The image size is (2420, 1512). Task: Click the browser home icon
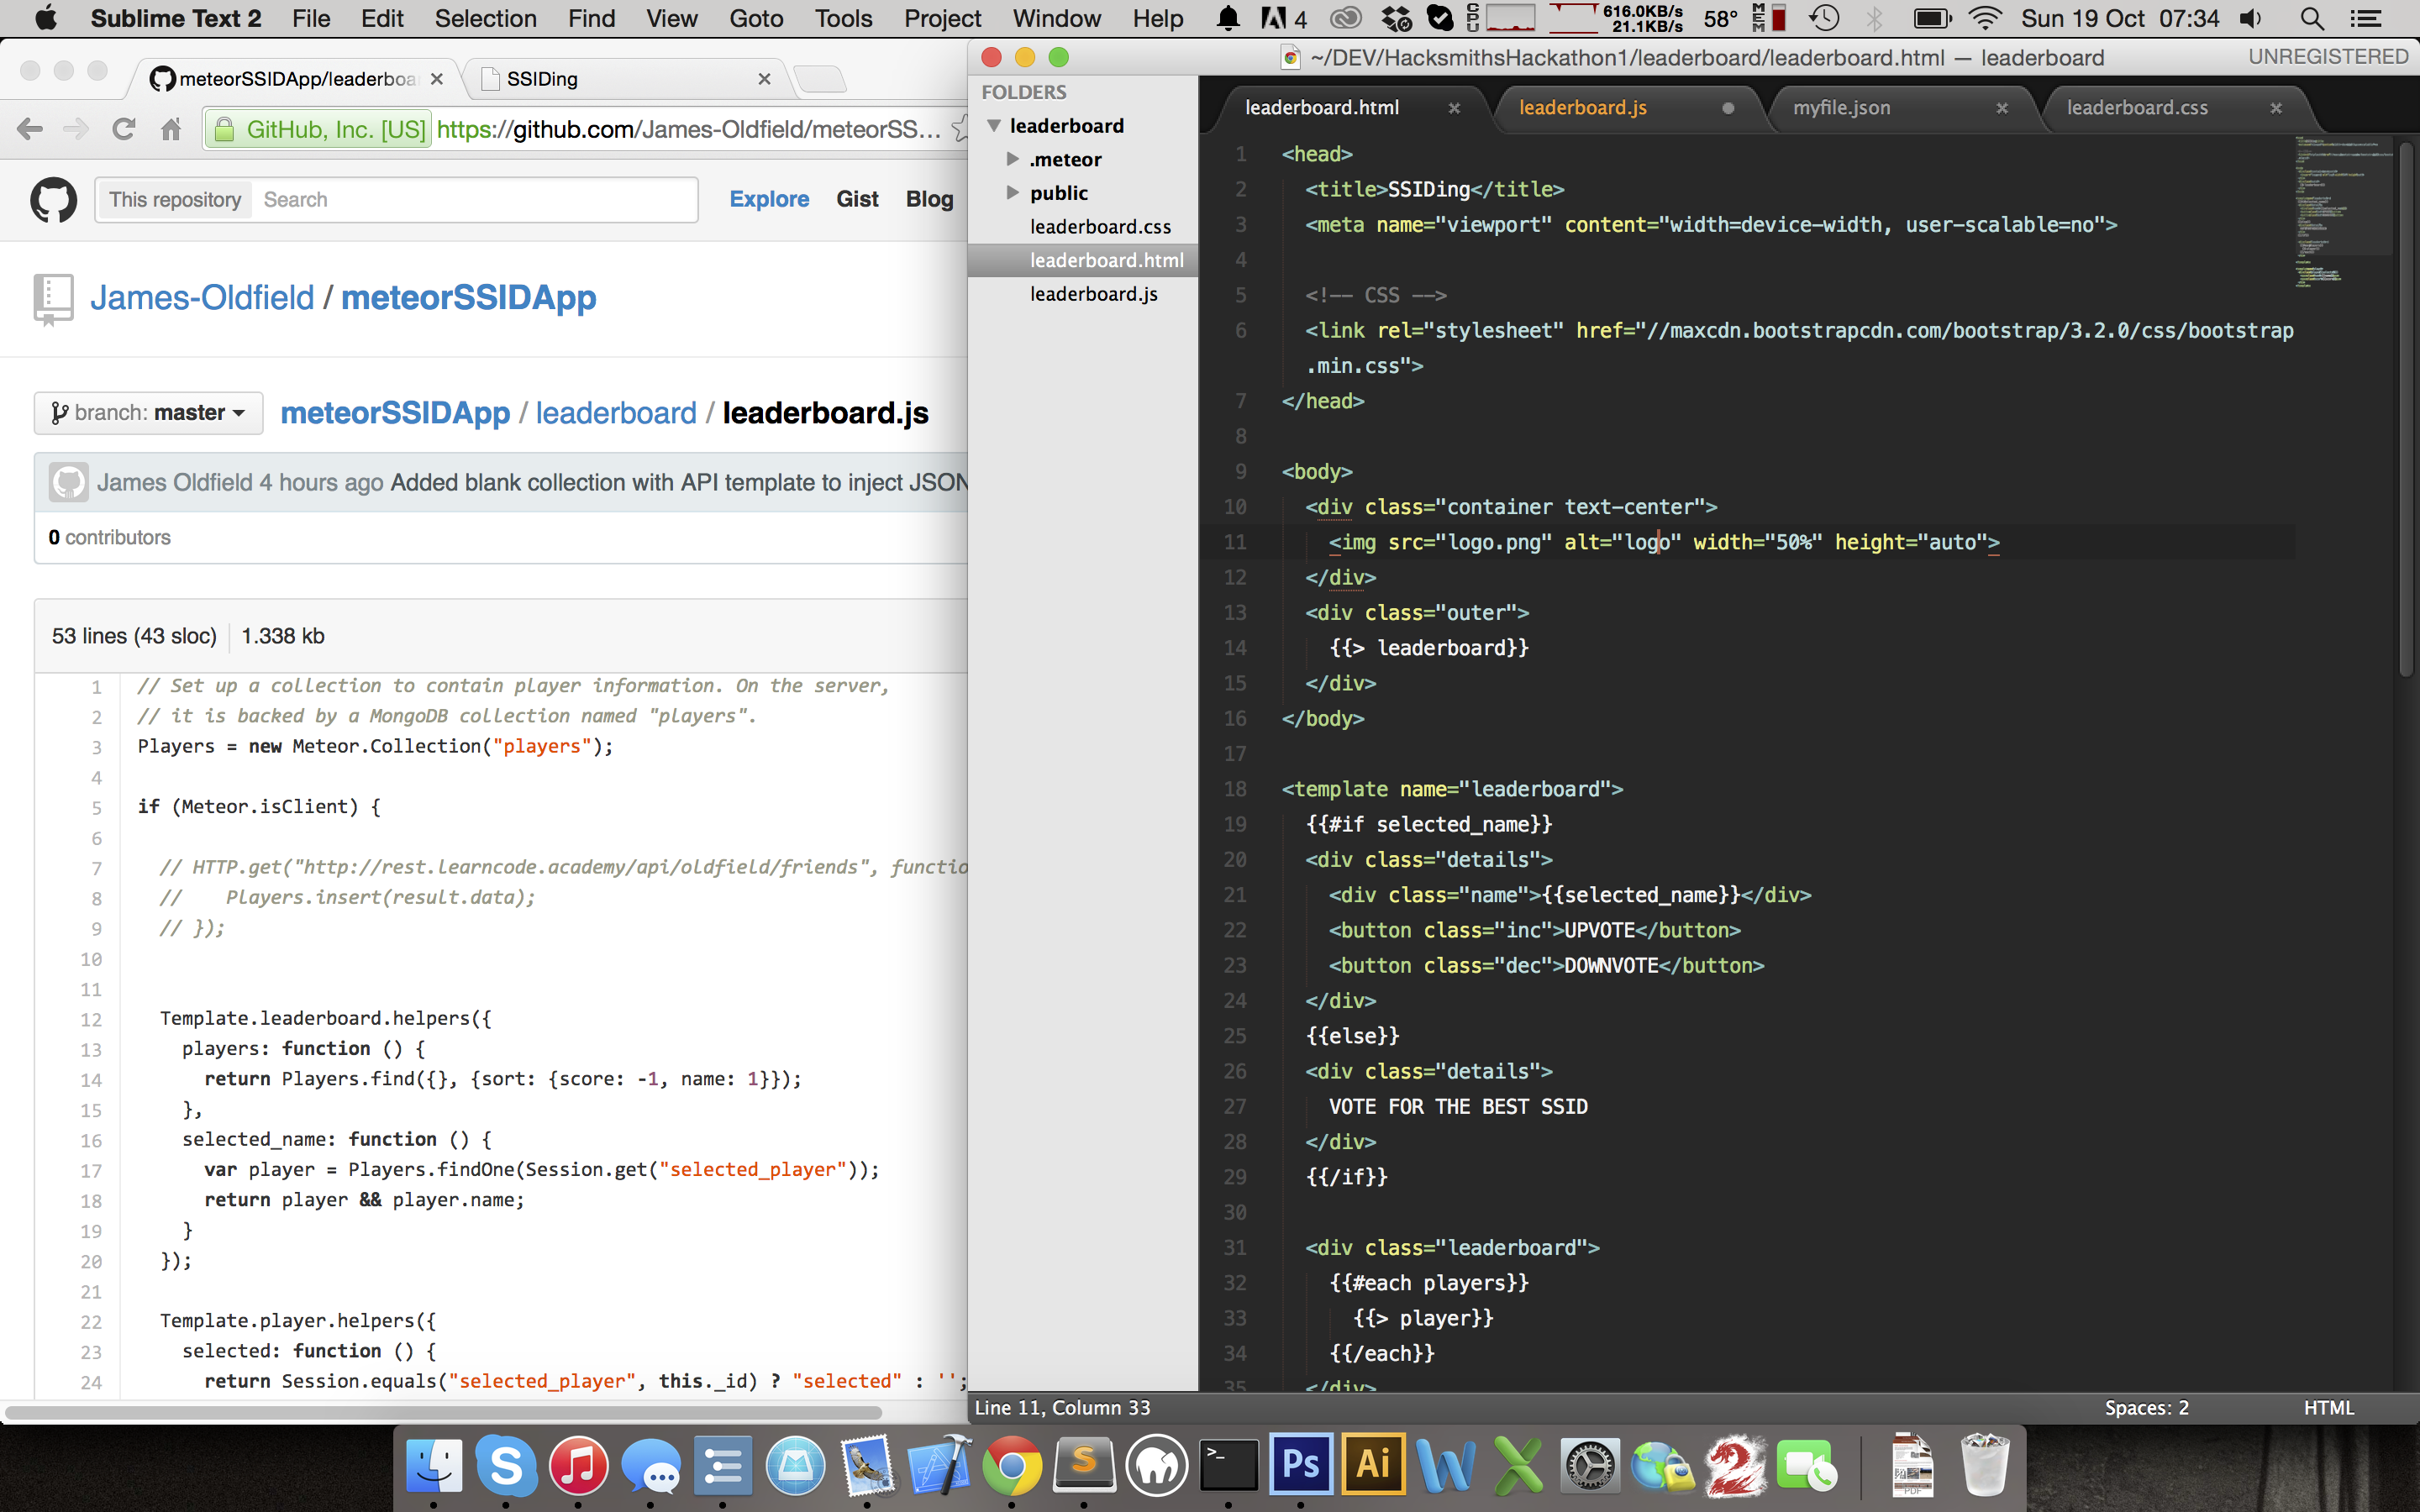pos(171,129)
